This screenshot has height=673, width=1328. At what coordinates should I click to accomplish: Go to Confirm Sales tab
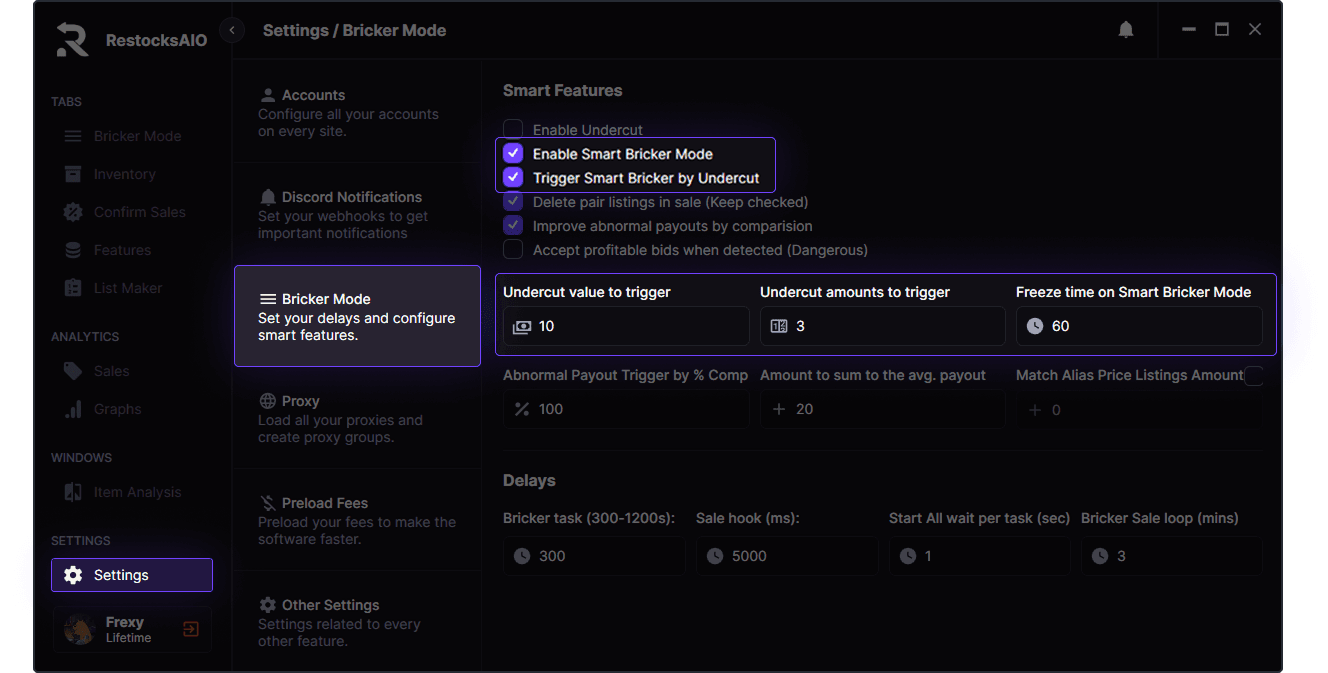pos(132,212)
